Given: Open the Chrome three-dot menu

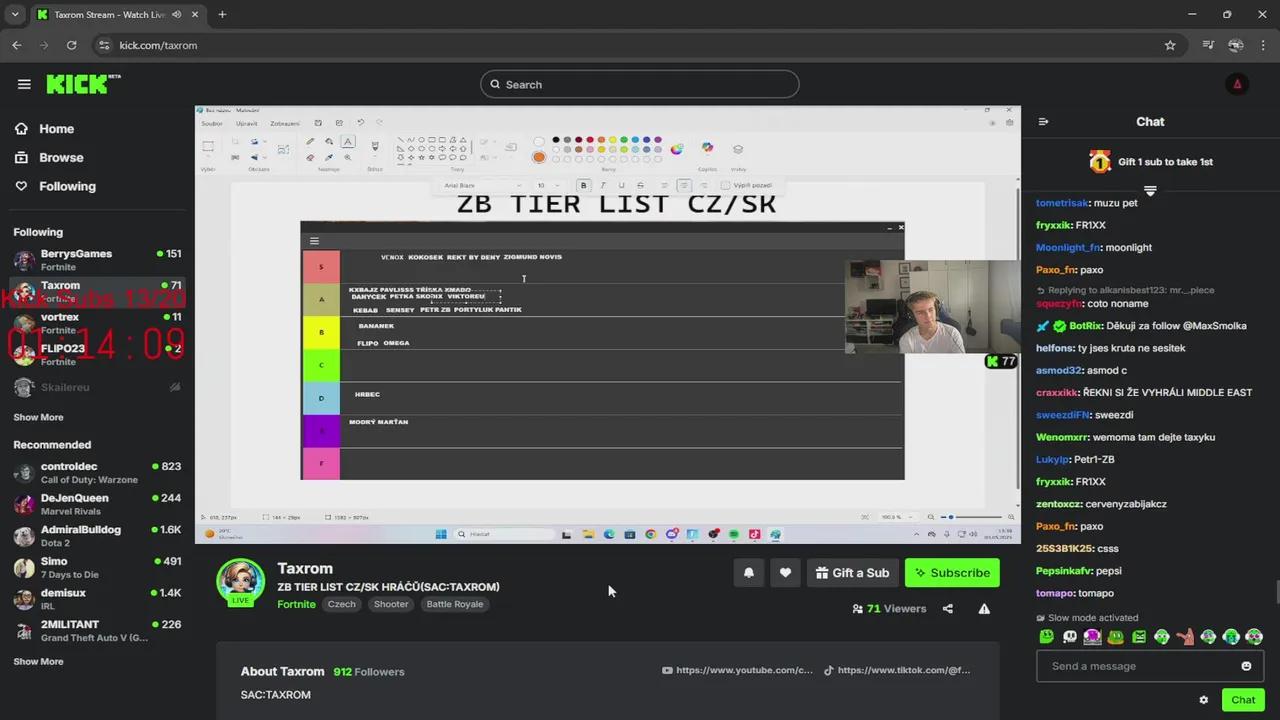Looking at the screenshot, I should (1263, 45).
